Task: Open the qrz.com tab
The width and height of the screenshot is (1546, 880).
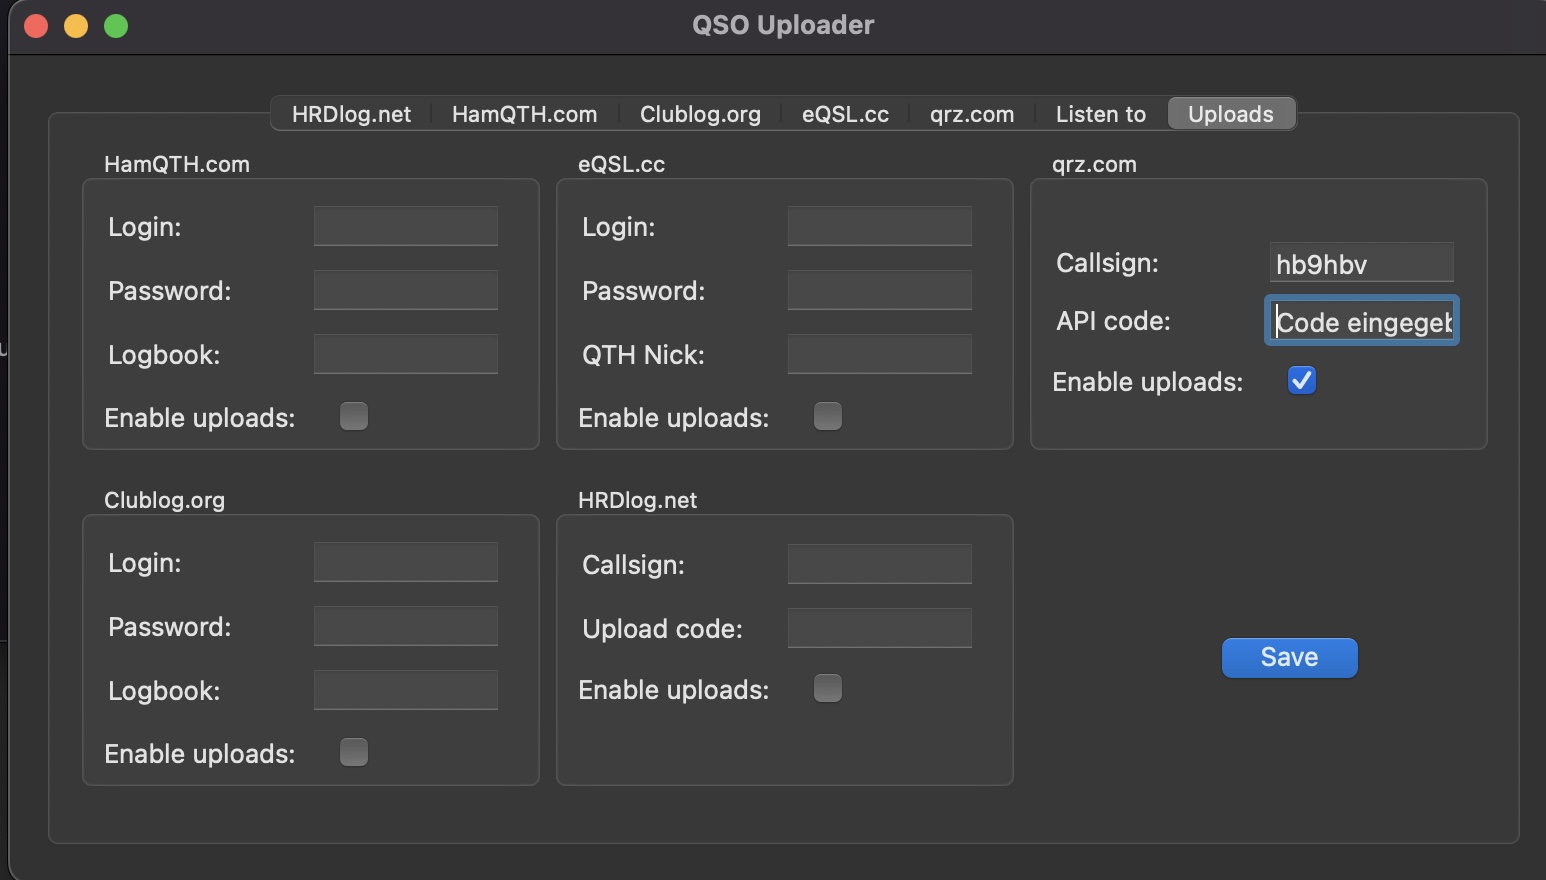Action: (x=971, y=114)
